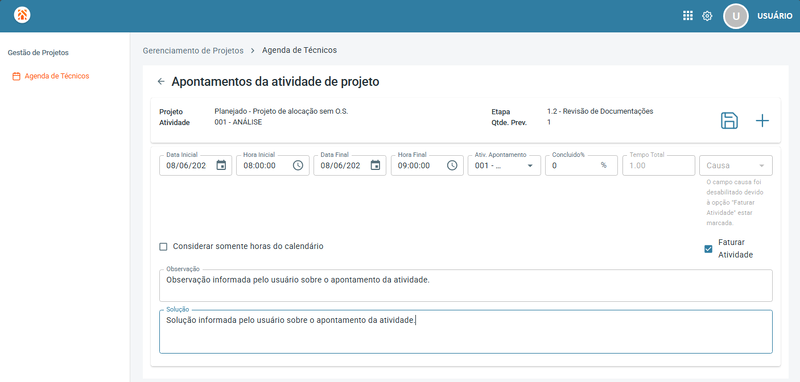
Task: Go to Gerenciamento de Projetos breadcrumb
Action: point(193,50)
